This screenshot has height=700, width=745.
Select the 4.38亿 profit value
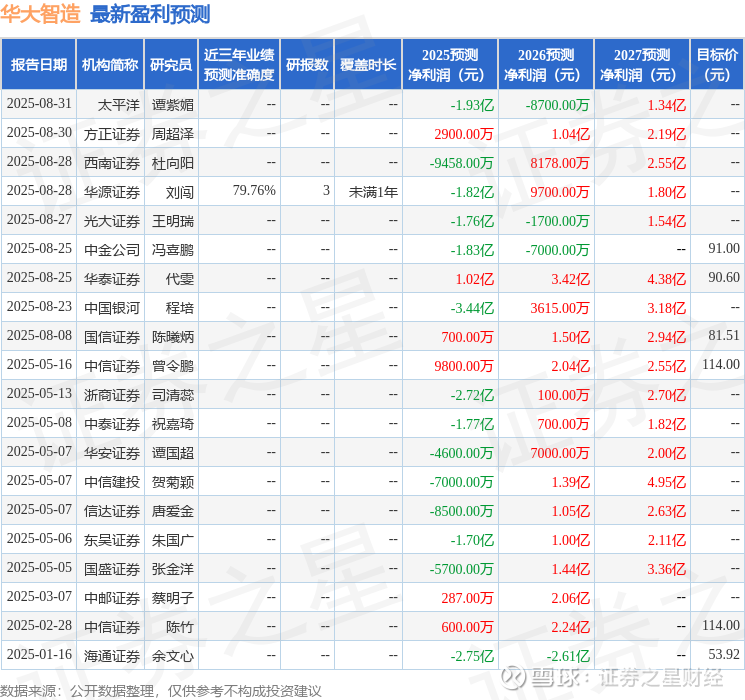click(667, 279)
